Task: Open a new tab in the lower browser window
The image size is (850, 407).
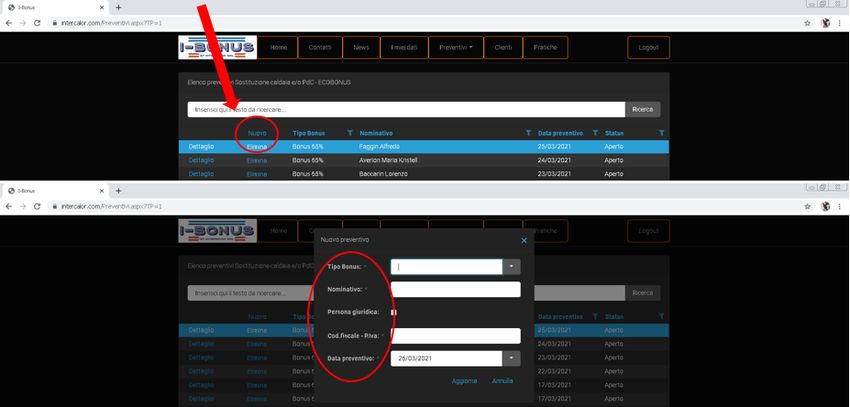Action: pyautogui.click(x=119, y=190)
